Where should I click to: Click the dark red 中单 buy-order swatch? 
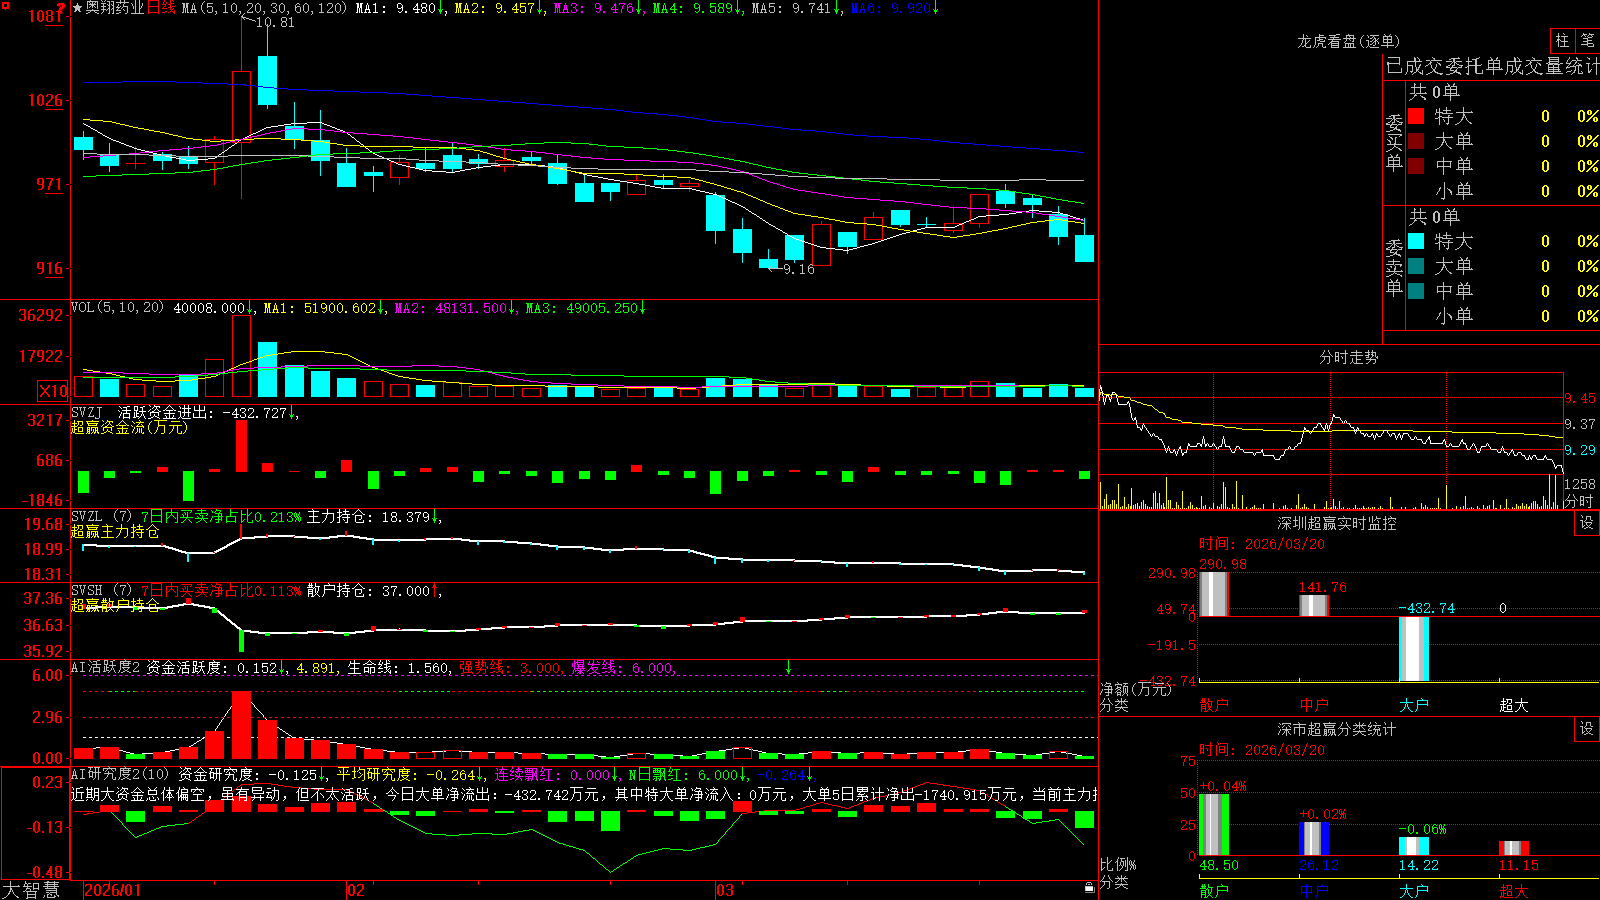tap(1416, 166)
